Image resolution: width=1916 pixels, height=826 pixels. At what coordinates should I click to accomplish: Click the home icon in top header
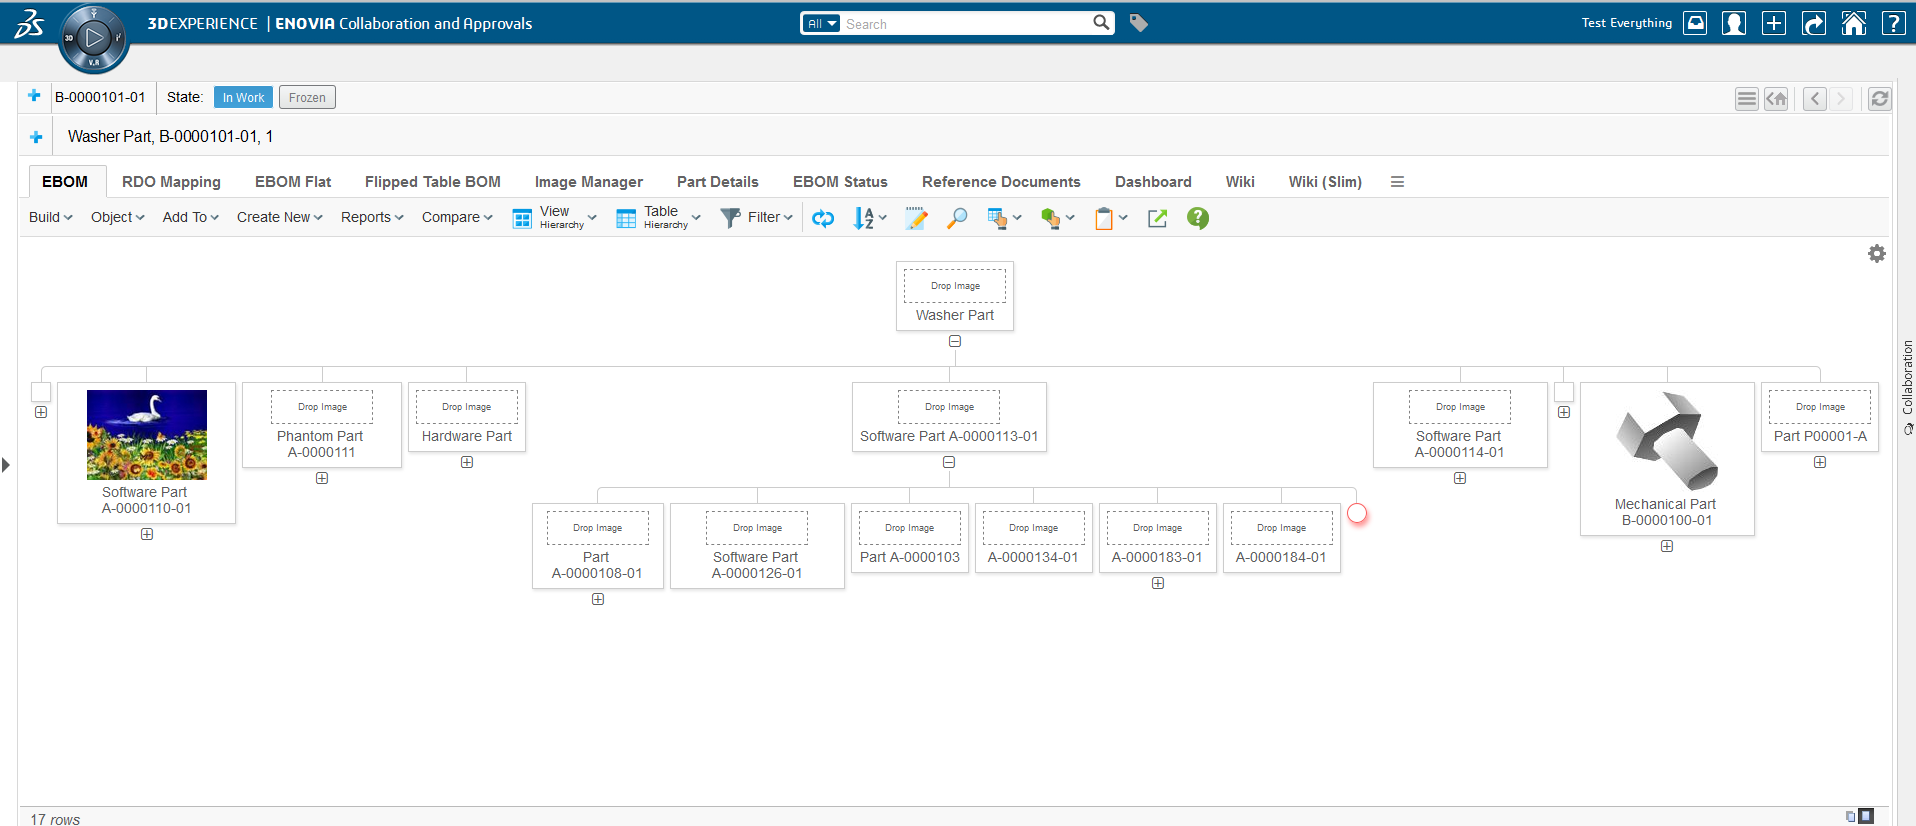pos(1853,23)
